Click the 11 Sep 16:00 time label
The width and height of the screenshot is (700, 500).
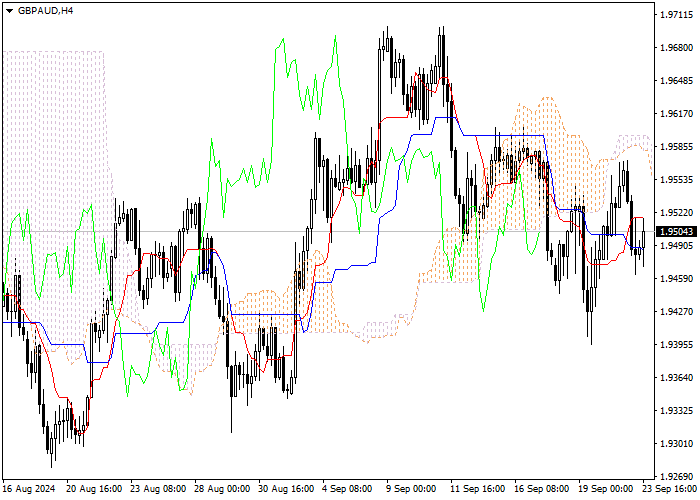pyautogui.click(x=478, y=489)
